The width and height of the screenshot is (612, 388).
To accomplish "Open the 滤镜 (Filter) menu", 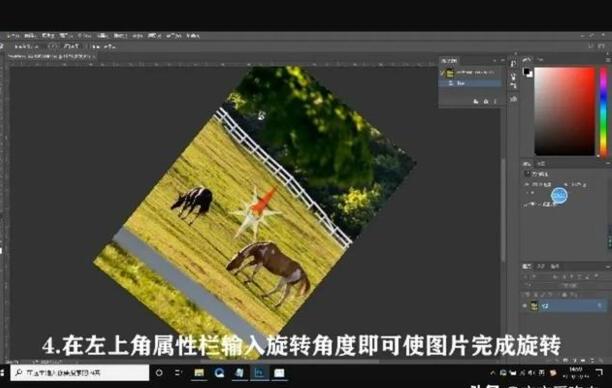I will click(120, 36).
